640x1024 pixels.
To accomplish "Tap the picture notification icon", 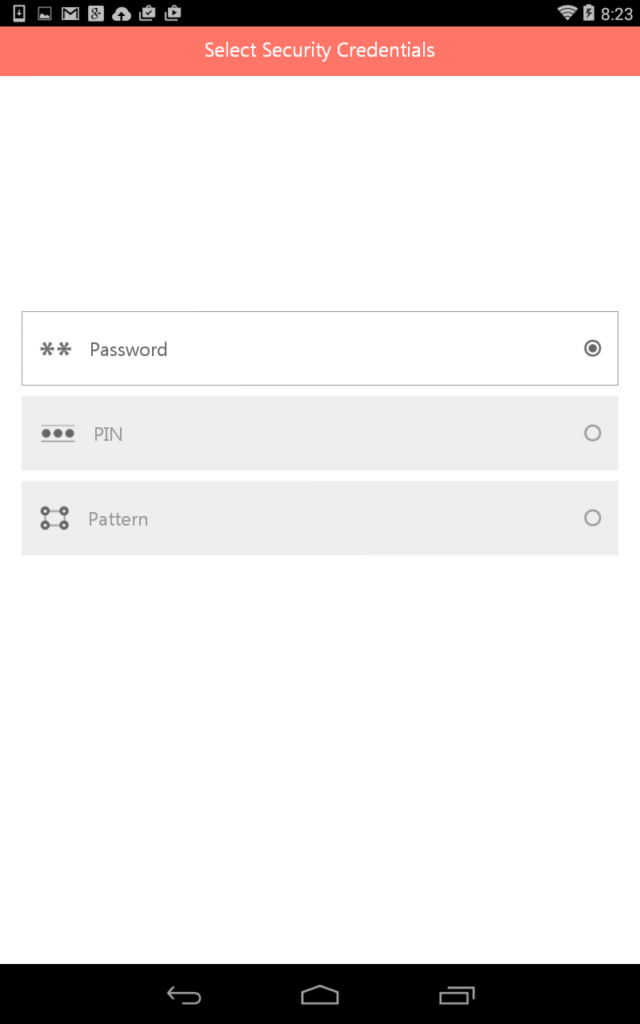I will (x=44, y=13).
